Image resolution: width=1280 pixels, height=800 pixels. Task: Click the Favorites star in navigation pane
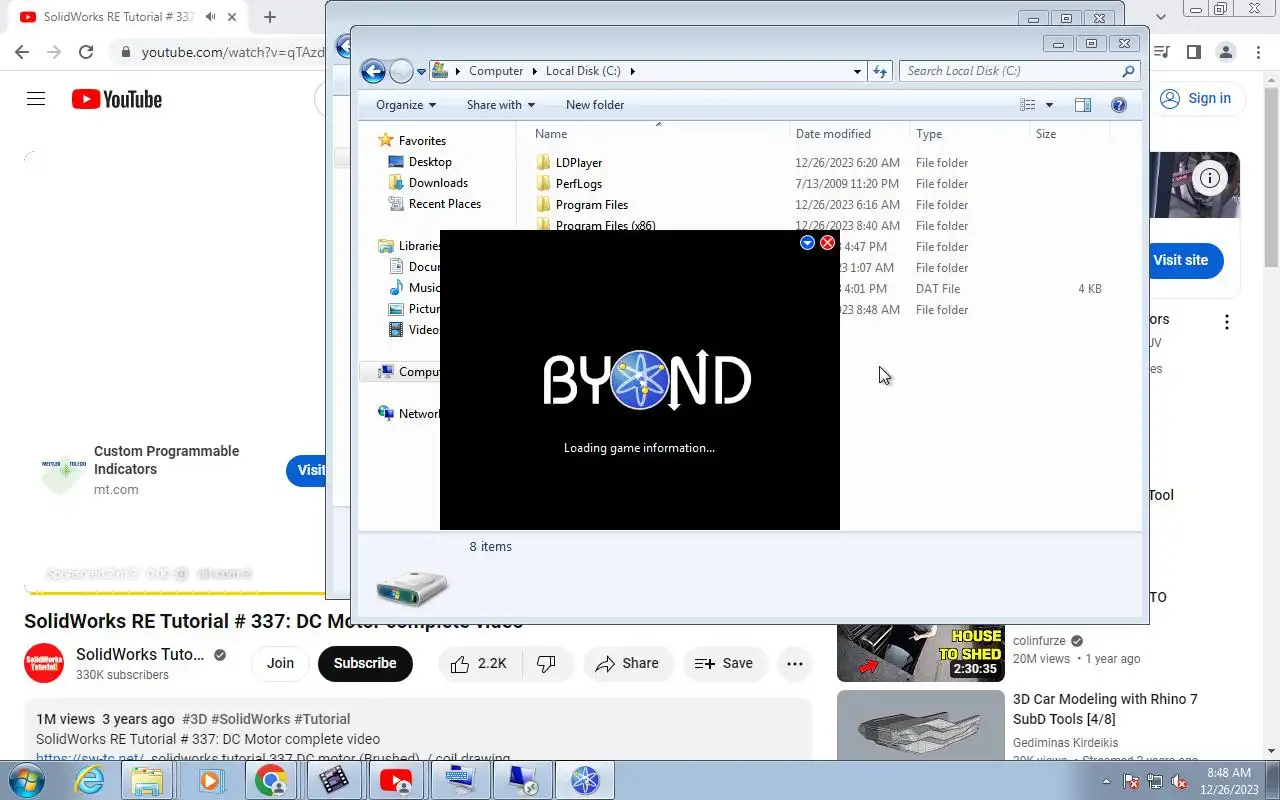pos(385,141)
